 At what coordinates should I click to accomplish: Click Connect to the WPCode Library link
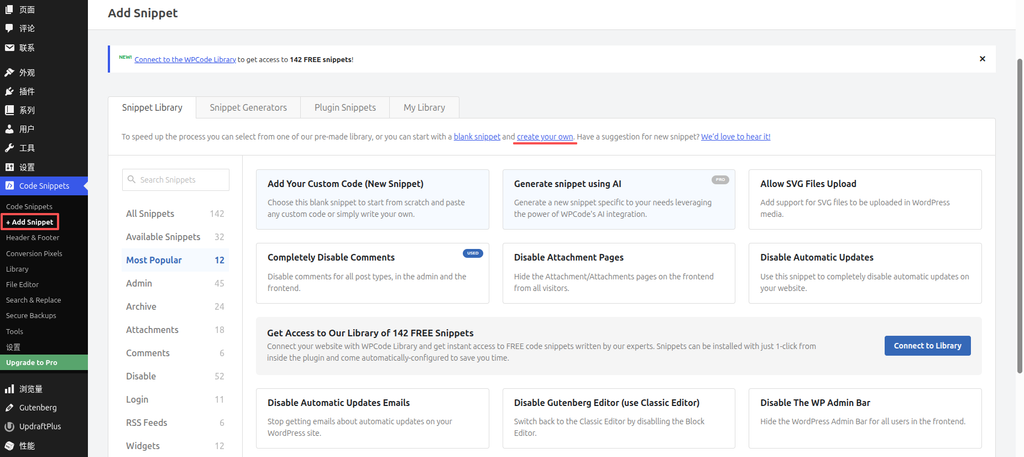pos(185,59)
